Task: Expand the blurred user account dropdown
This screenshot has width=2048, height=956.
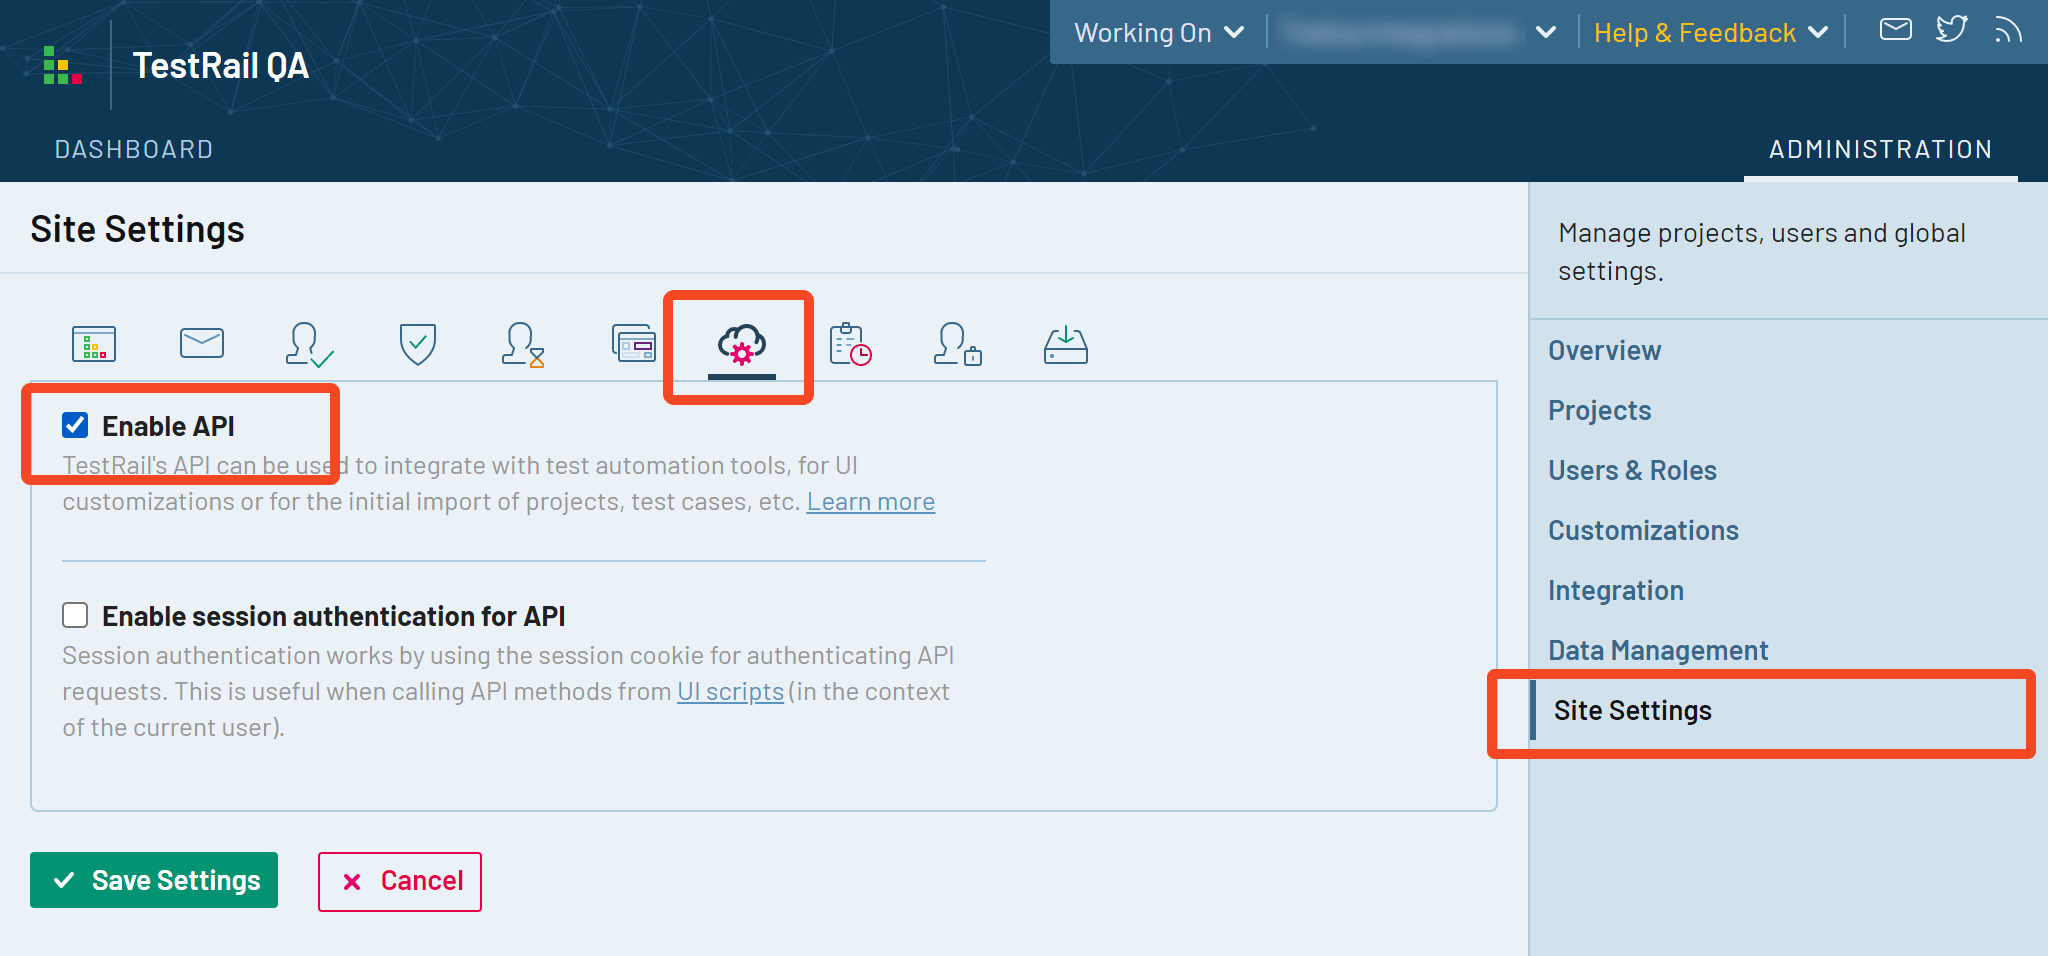Action: point(1420,33)
